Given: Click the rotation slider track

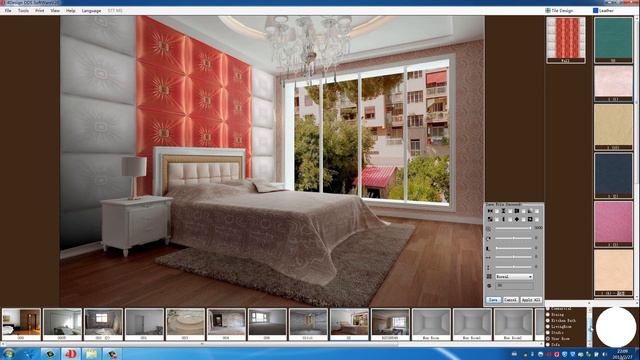Looking at the screenshot, I should pos(513,238).
